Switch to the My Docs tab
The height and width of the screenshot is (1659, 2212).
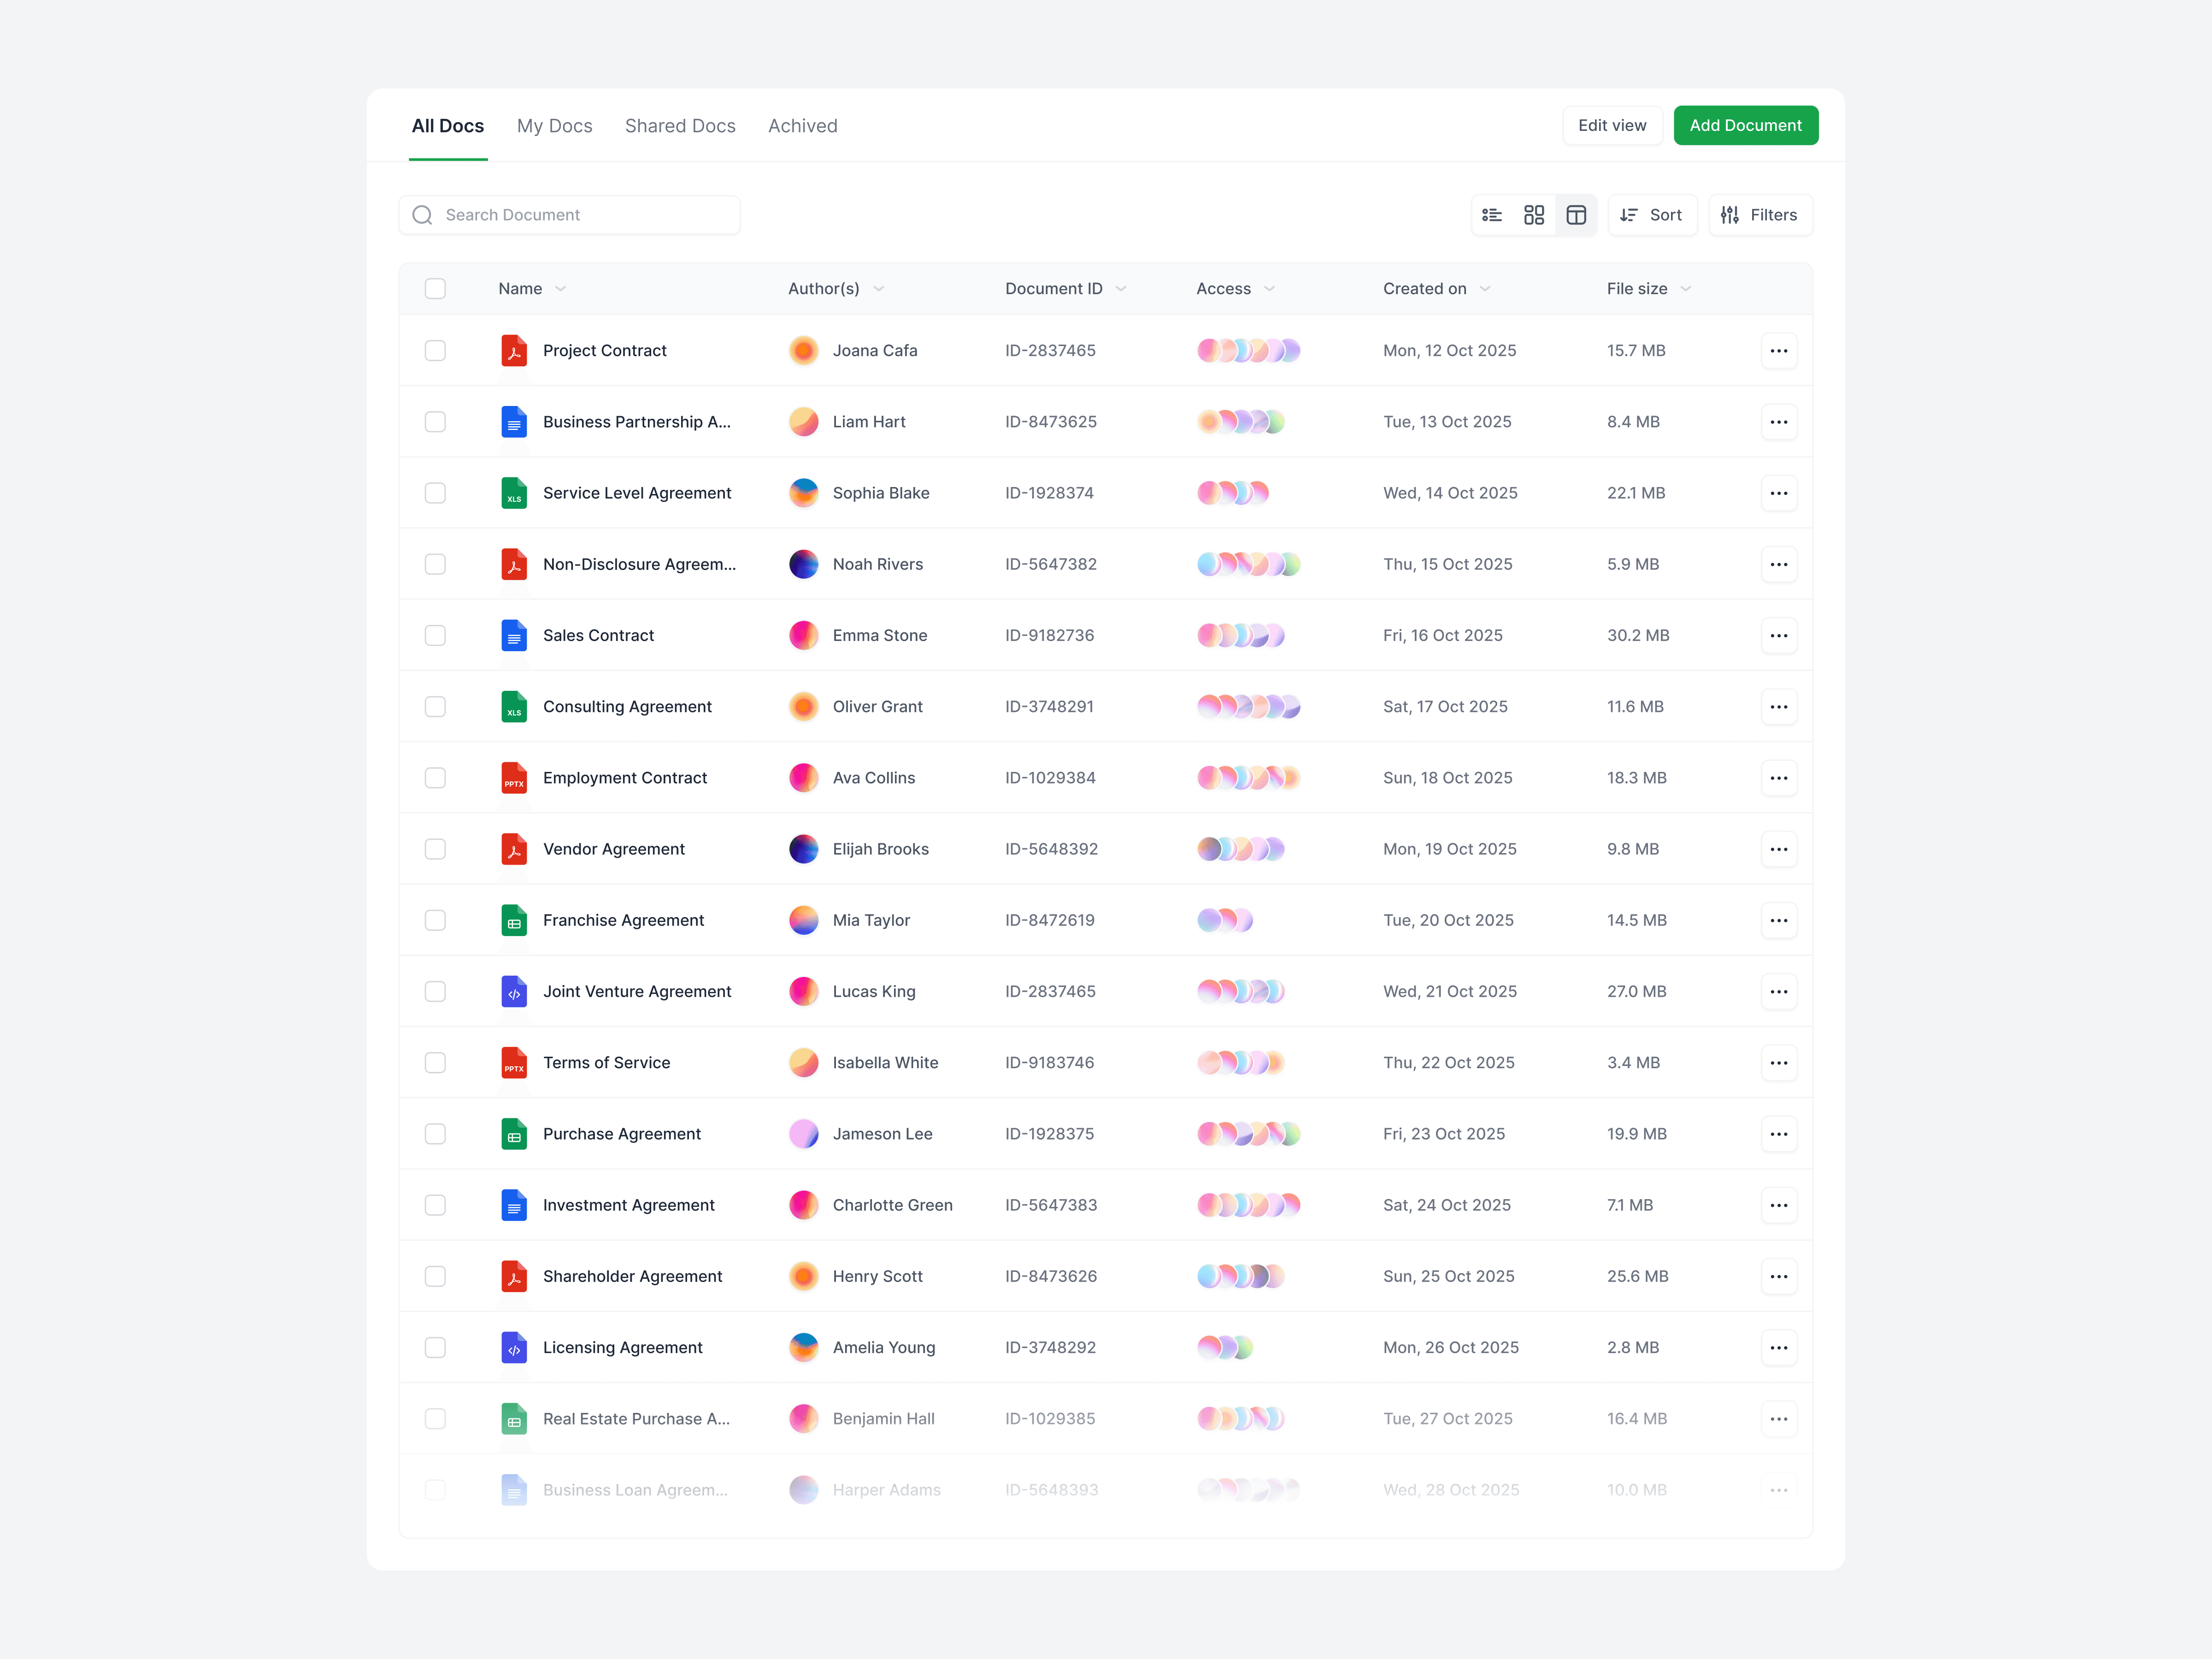click(554, 126)
